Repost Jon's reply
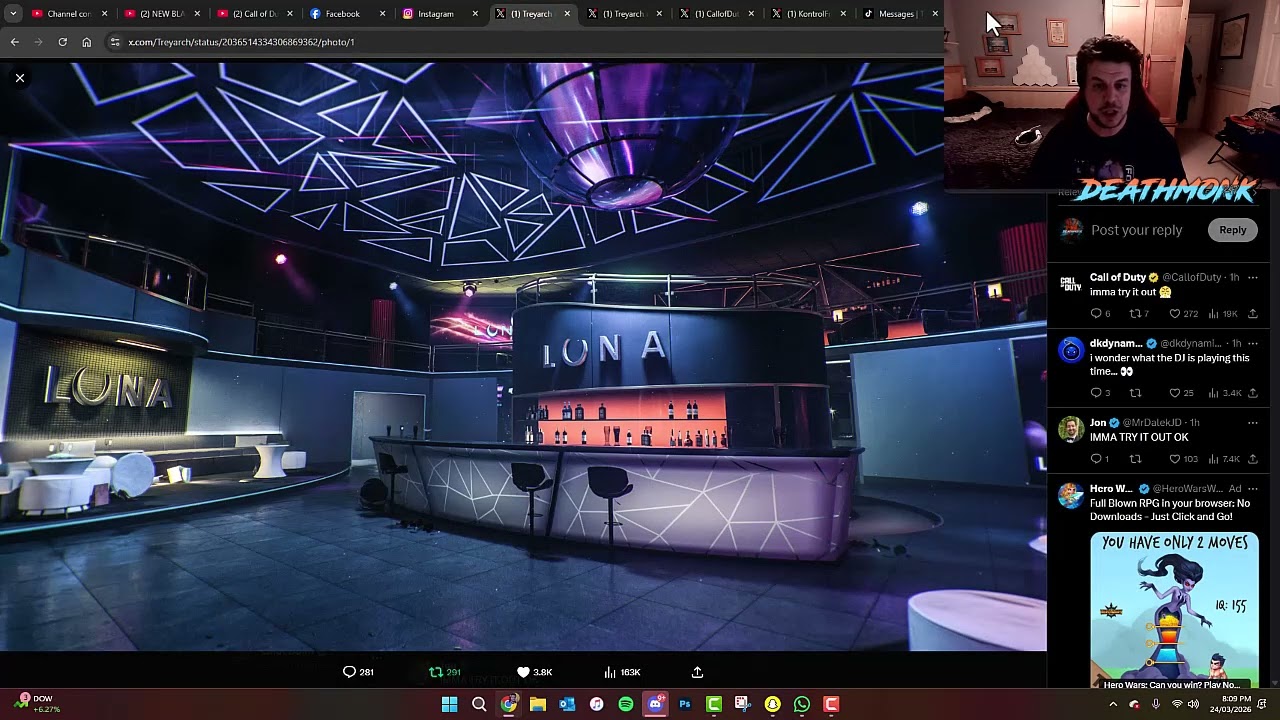 (1135, 459)
